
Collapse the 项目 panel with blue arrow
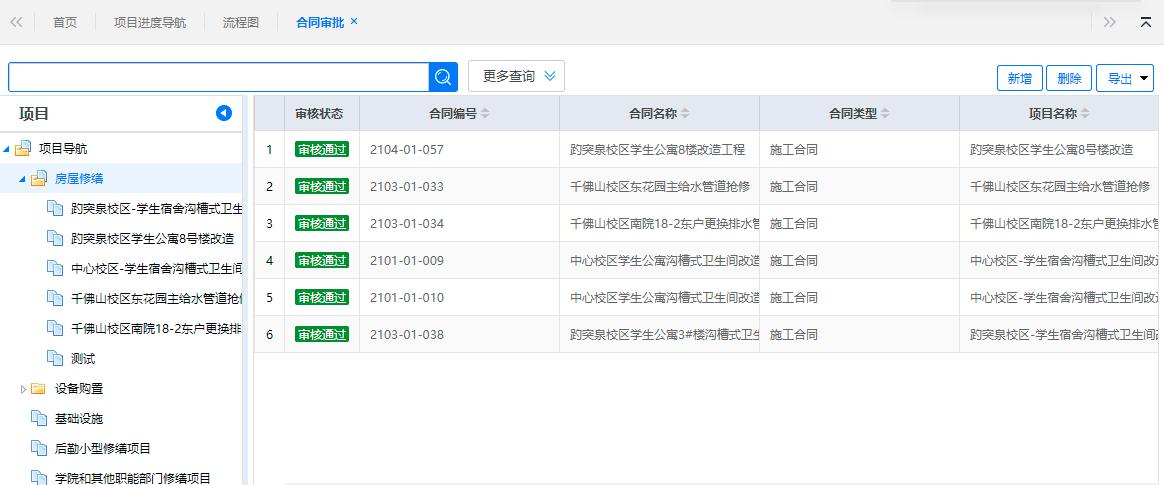pos(224,114)
